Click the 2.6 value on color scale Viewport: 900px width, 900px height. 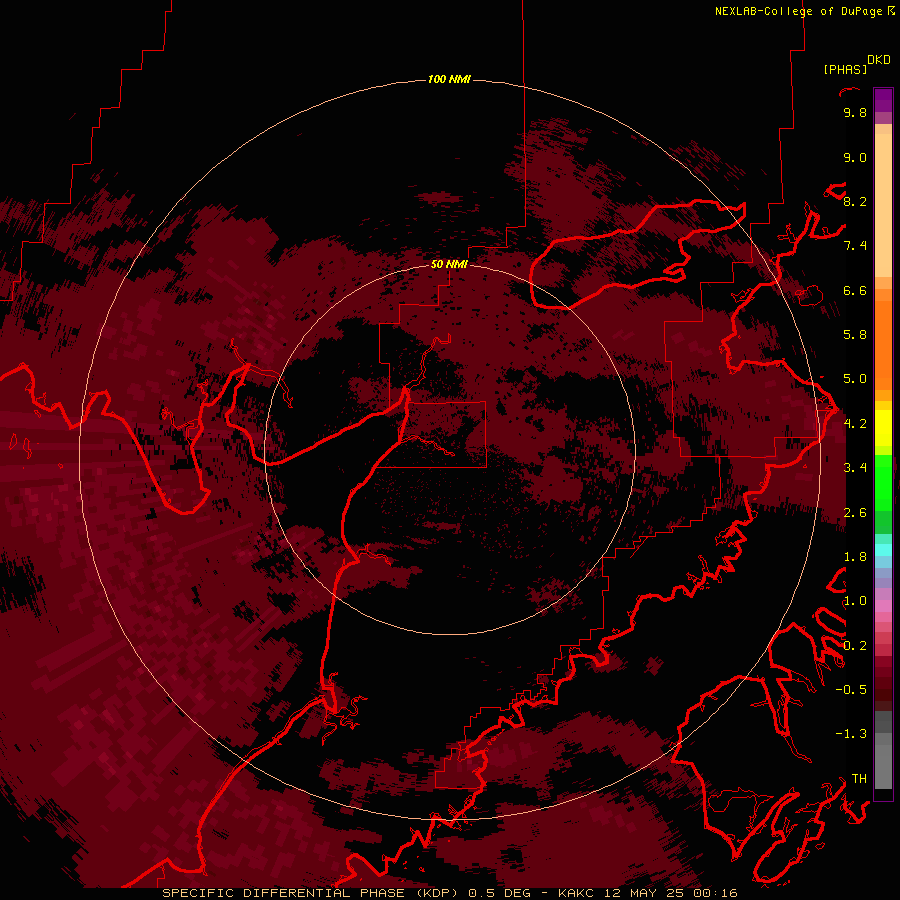855,513
